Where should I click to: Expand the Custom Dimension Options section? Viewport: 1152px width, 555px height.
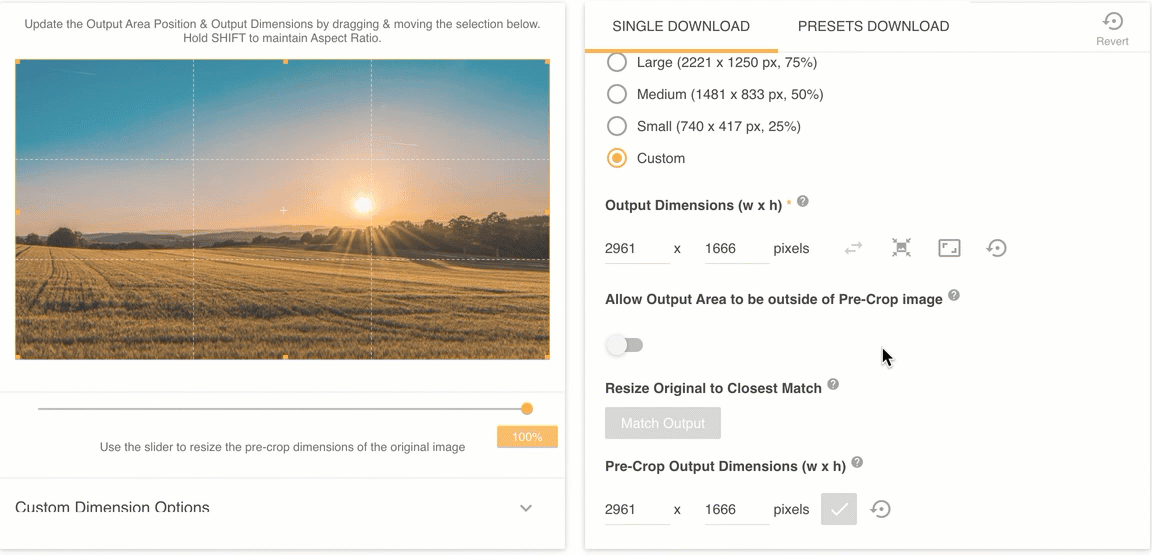pyautogui.click(x=526, y=508)
